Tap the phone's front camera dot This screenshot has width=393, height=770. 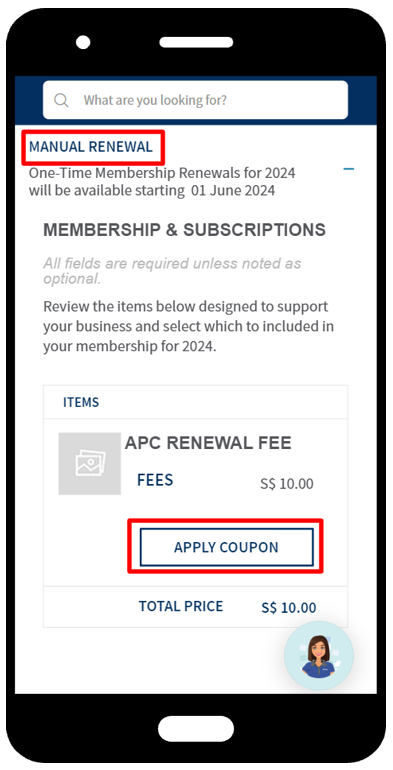pyautogui.click(x=83, y=42)
